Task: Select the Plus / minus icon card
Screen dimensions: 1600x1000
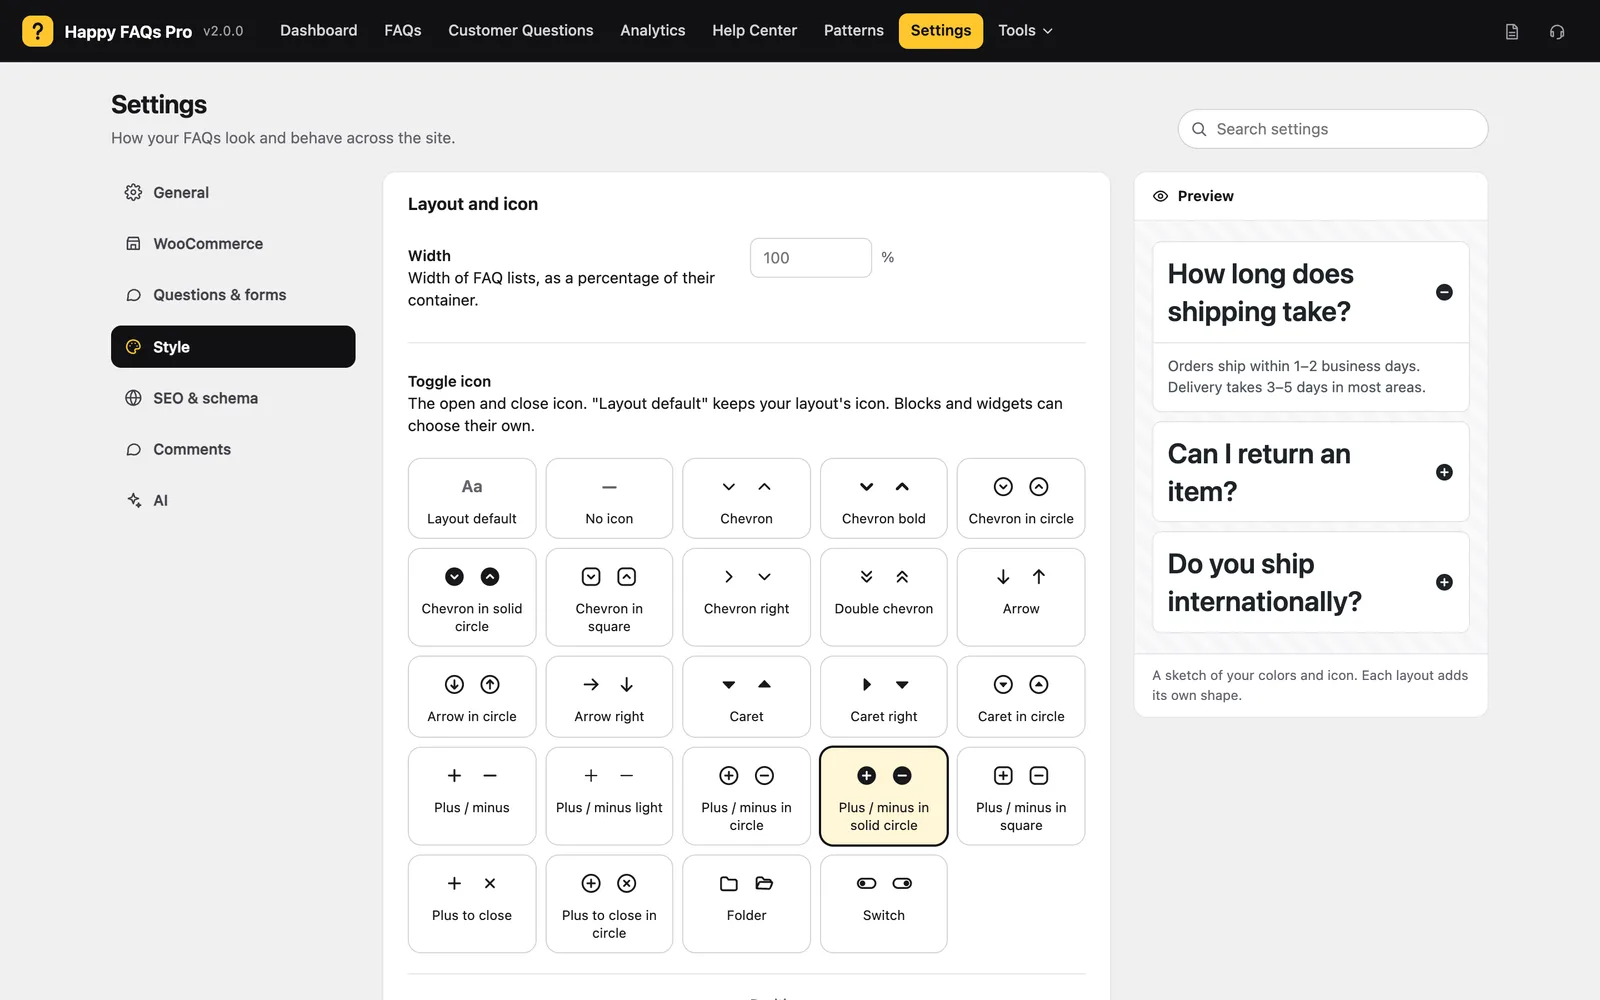Action: (x=472, y=796)
